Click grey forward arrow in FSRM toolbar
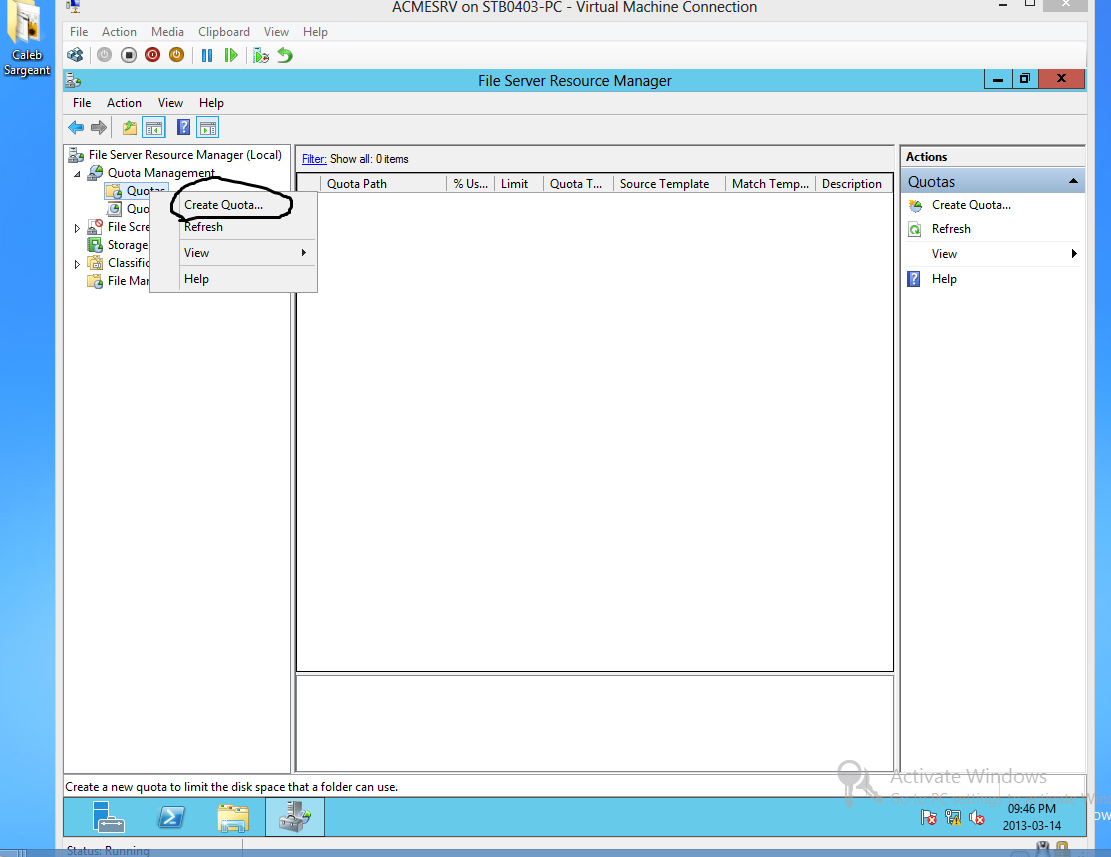Screen dimensions: 1111x857 98,127
